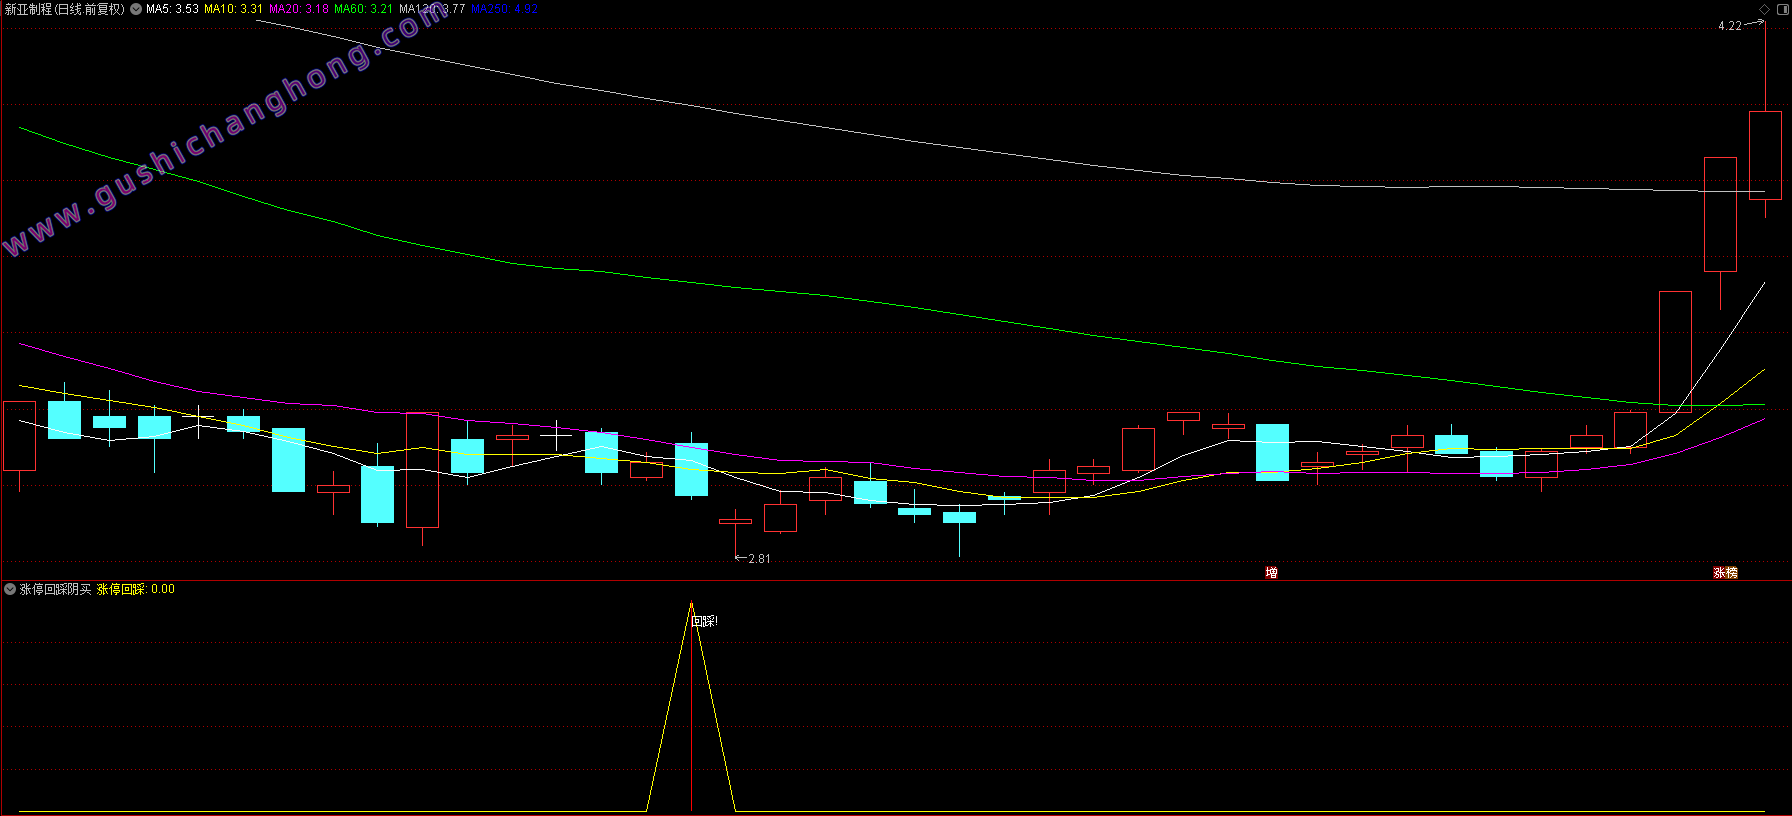Click the 4.22 high price label

[1730, 26]
